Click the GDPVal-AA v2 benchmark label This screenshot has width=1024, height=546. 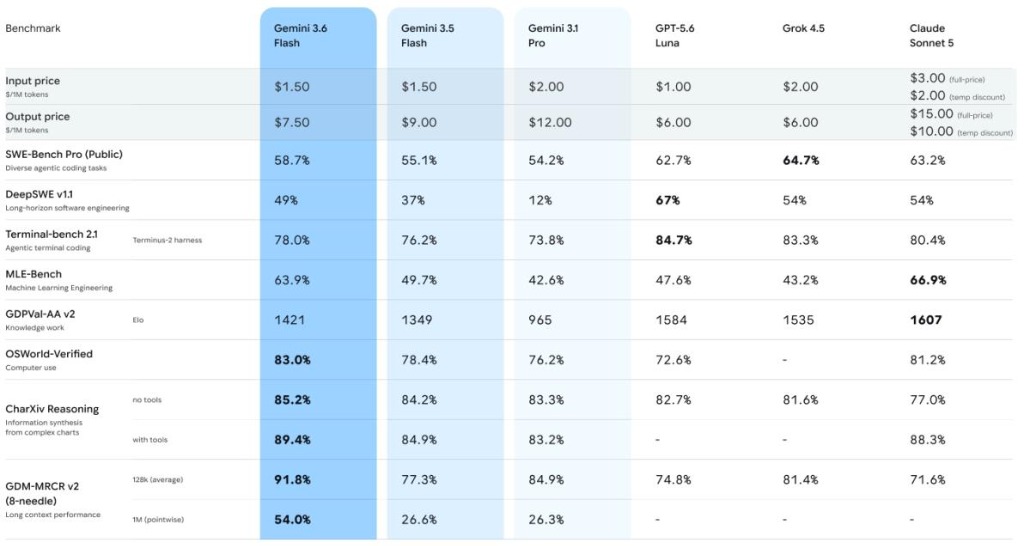(x=40, y=313)
